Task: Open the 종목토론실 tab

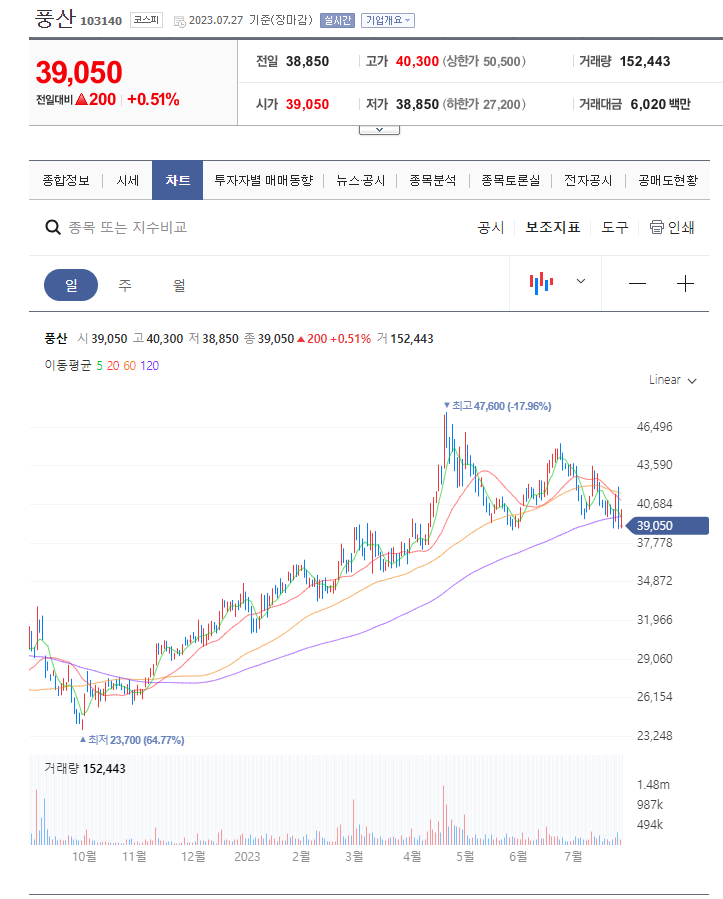Action: click(x=510, y=181)
